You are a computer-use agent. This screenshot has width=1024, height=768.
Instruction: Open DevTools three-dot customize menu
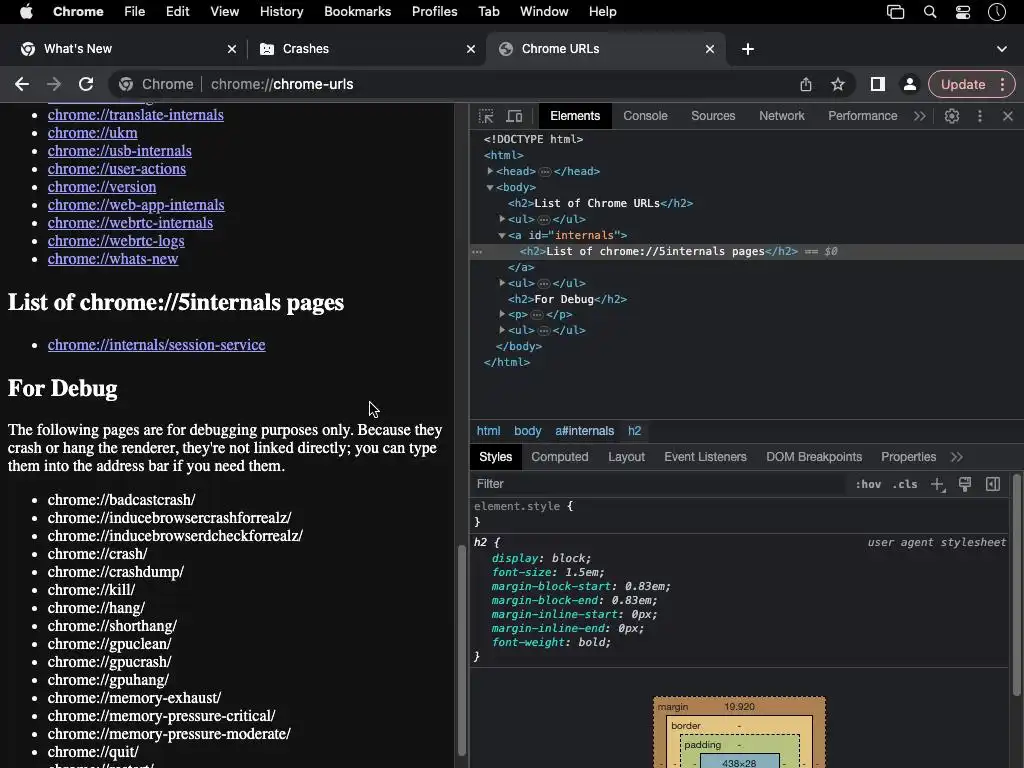[980, 116]
